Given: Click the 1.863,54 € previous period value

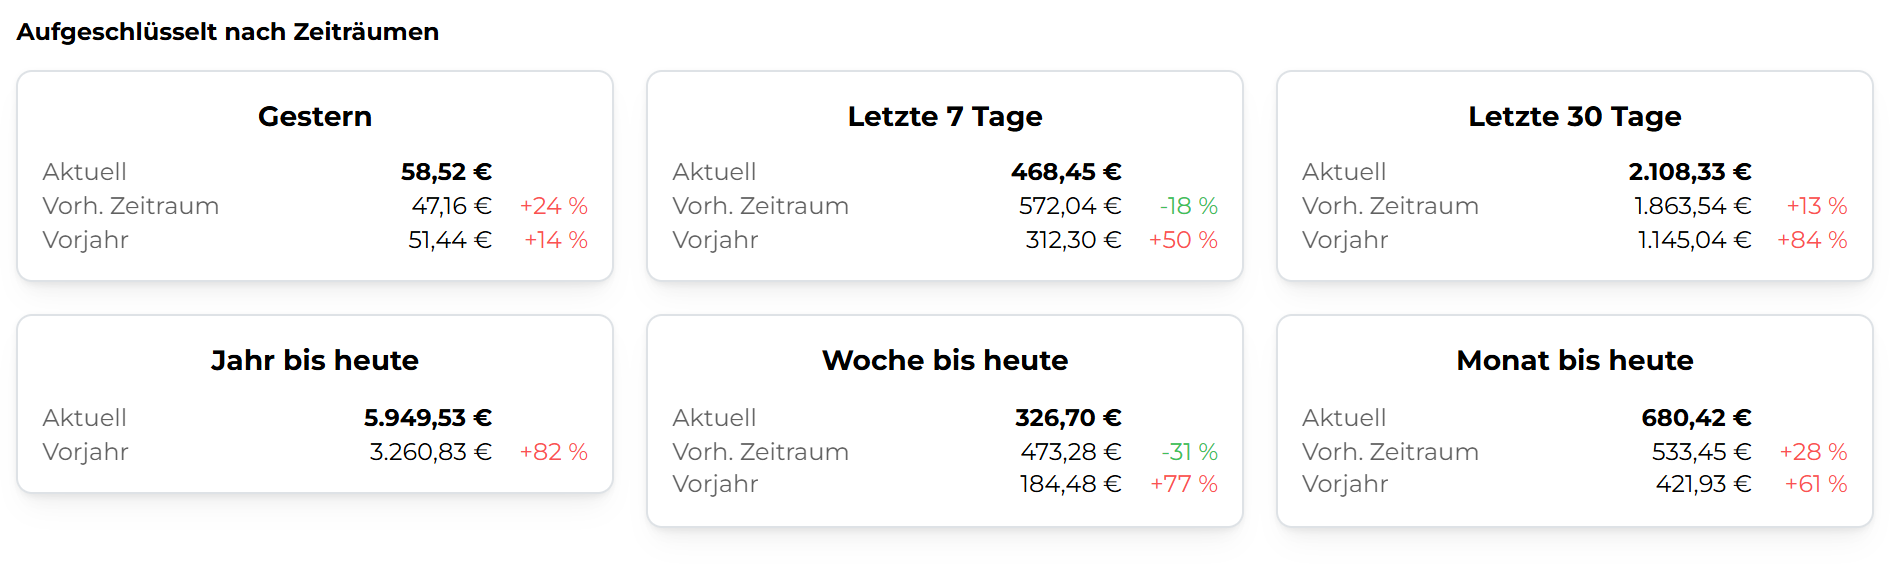Looking at the screenshot, I should 1692,206.
